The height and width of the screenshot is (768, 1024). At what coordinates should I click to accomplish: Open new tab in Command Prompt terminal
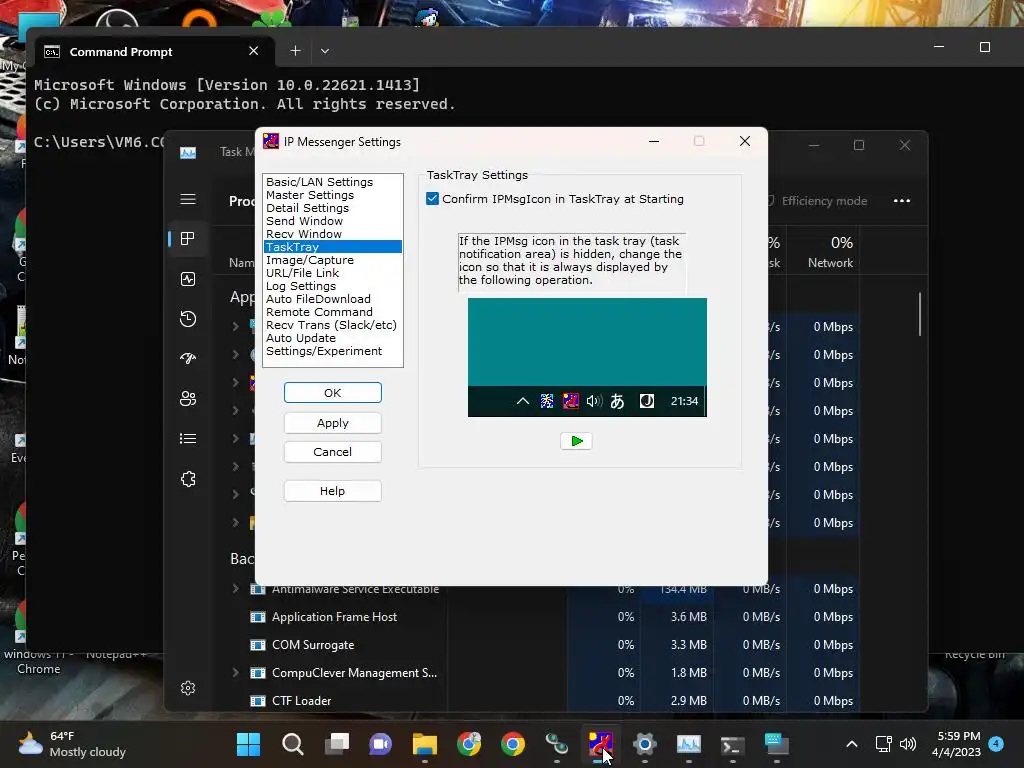click(x=295, y=50)
